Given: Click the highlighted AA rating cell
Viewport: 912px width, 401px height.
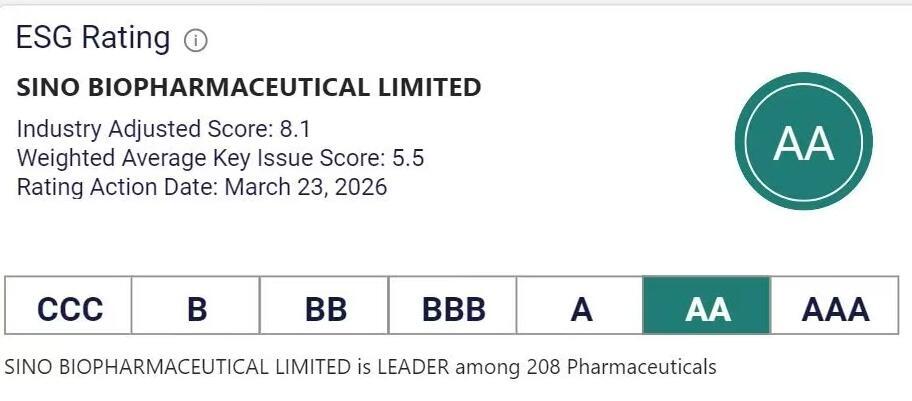Looking at the screenshot, I should (707, 307).
